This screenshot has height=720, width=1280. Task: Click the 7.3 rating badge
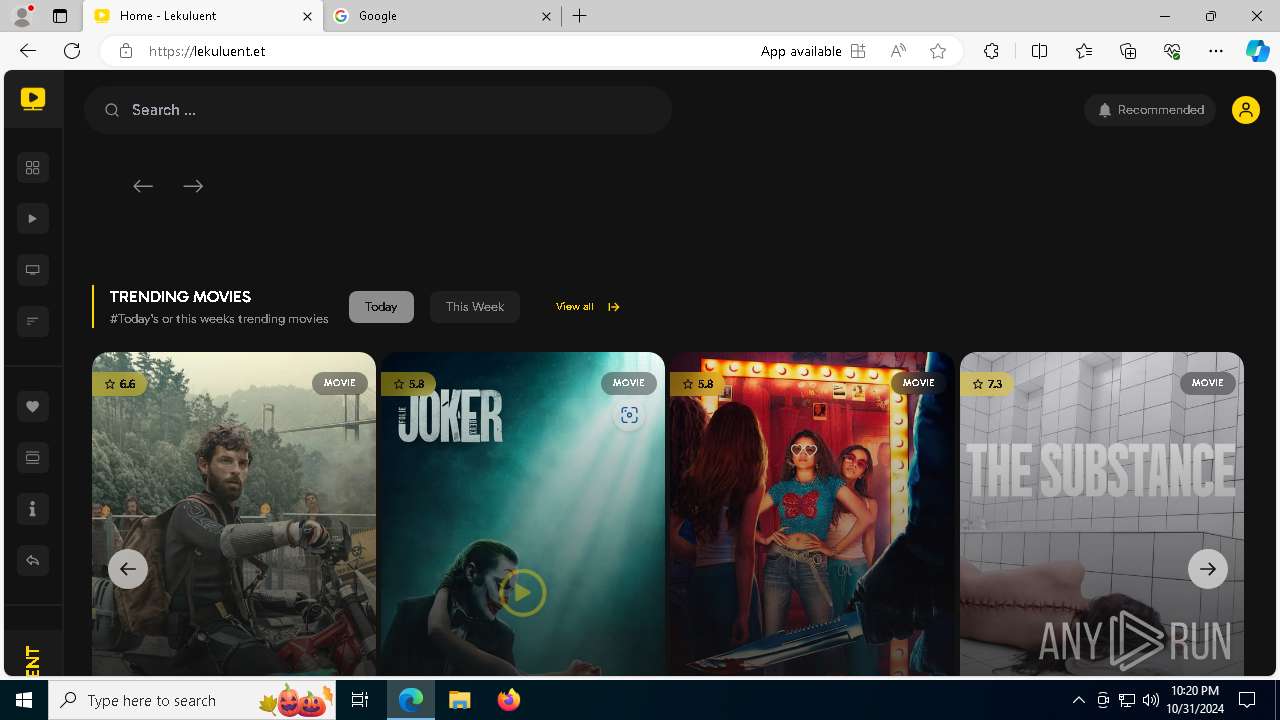(987, 384)
